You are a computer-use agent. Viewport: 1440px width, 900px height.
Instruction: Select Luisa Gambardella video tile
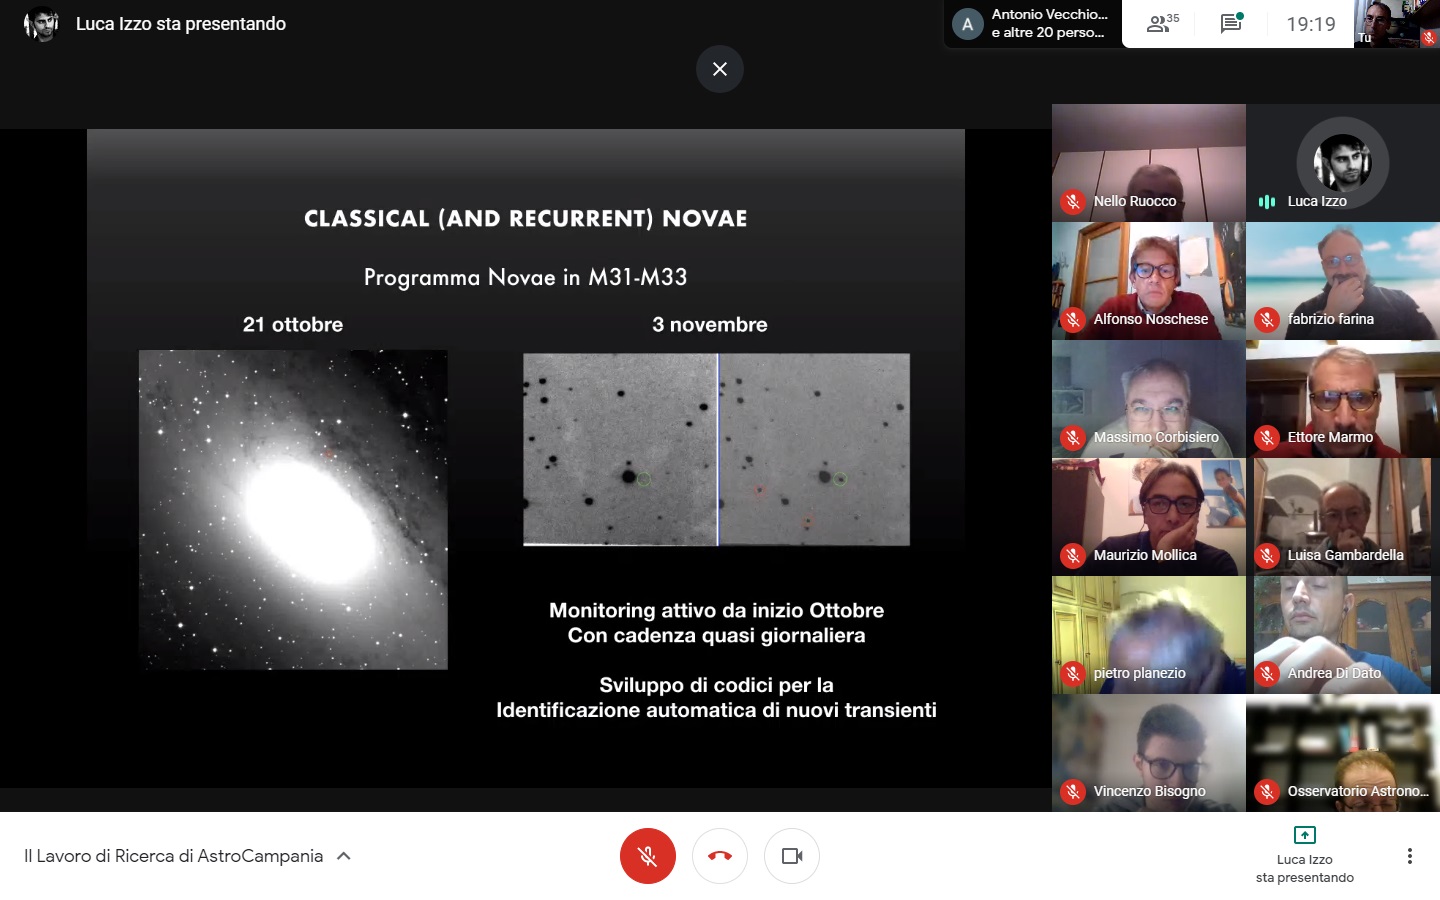coord(1343,517)
